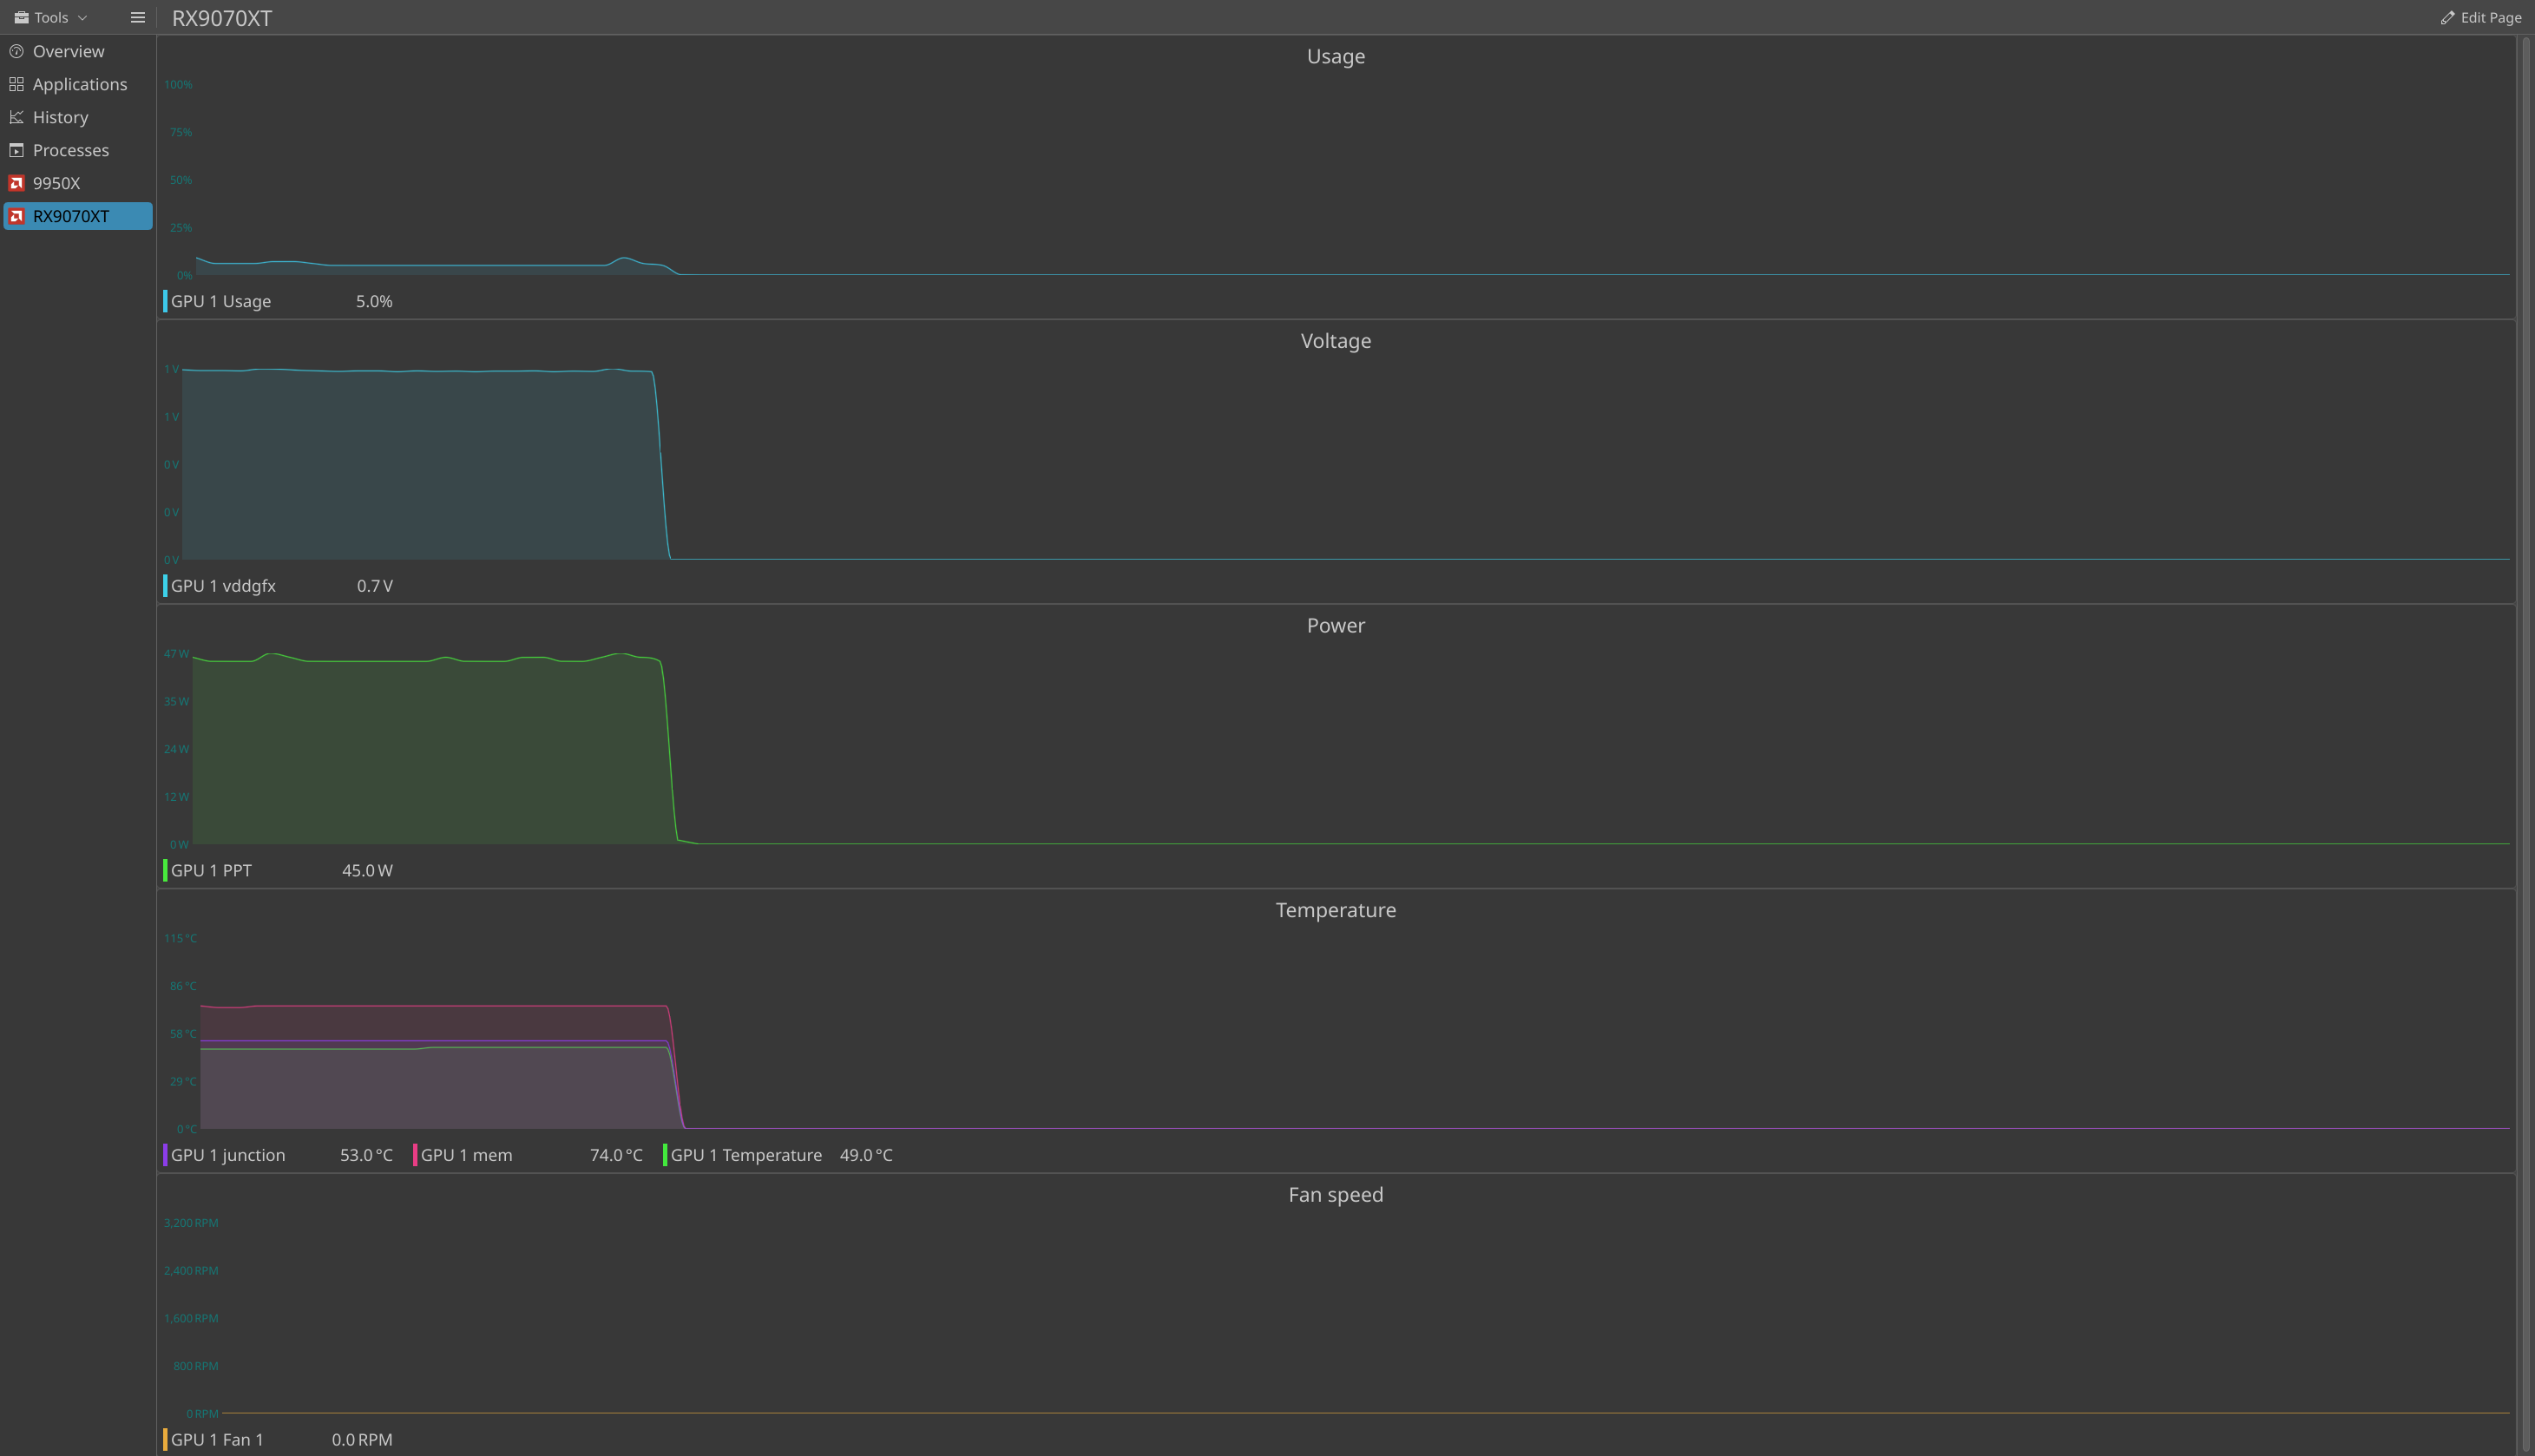
Task: Click the AMD logo beside RX9070XT
Action: [16, 216]
